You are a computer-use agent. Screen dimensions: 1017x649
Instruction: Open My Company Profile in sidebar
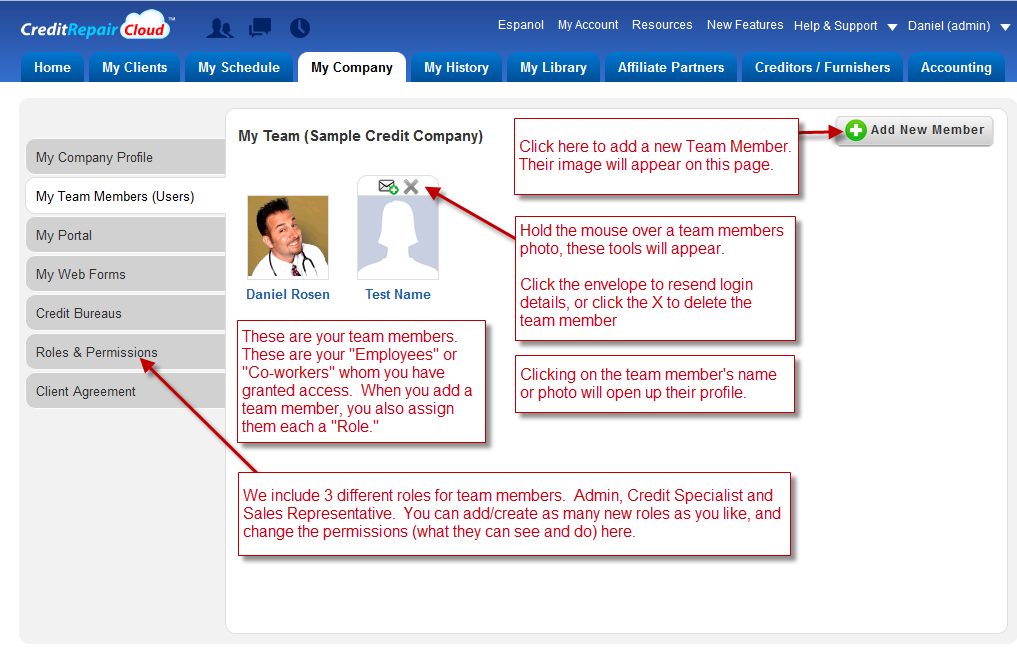(126, 158)
